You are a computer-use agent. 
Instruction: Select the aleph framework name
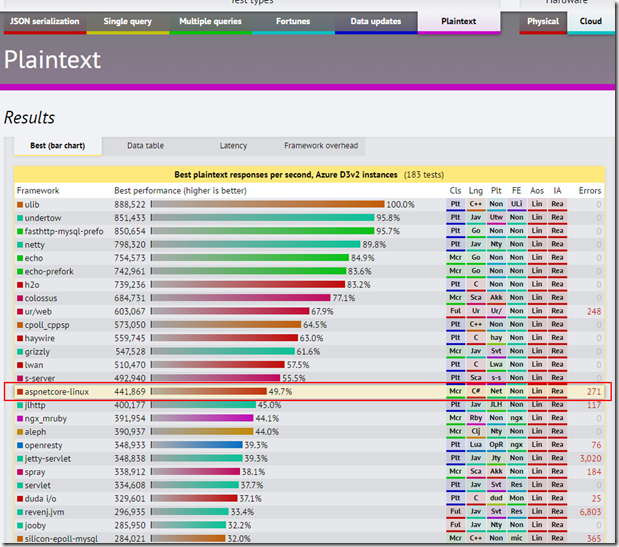tap(36, 432)
